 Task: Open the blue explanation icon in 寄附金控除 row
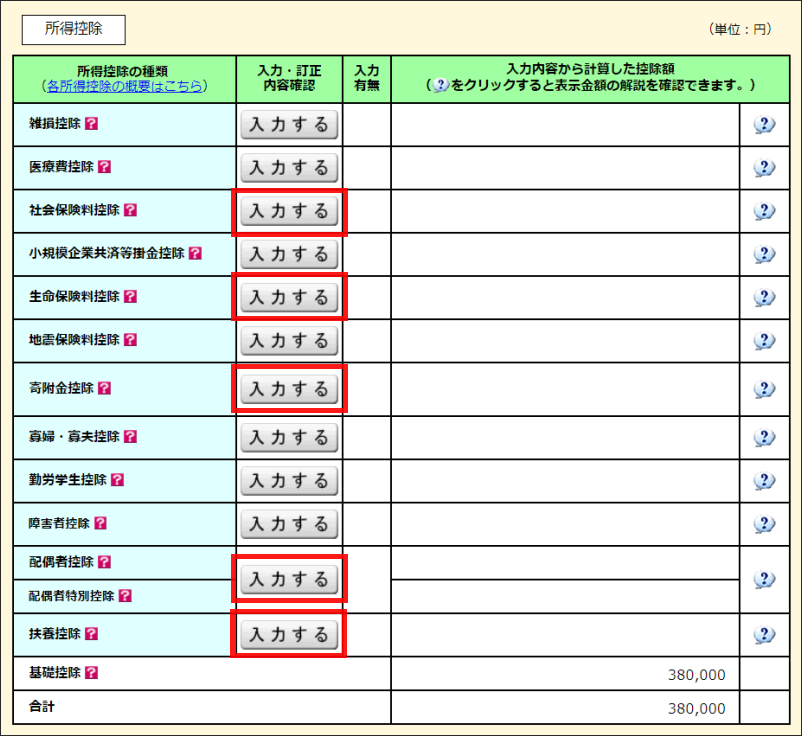click(x=764, y=389)
